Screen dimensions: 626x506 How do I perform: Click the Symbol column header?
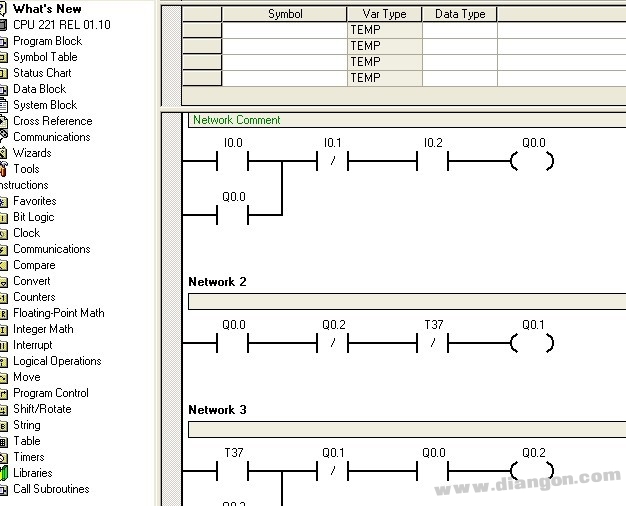pyautogui.click(x=284, y=14)
